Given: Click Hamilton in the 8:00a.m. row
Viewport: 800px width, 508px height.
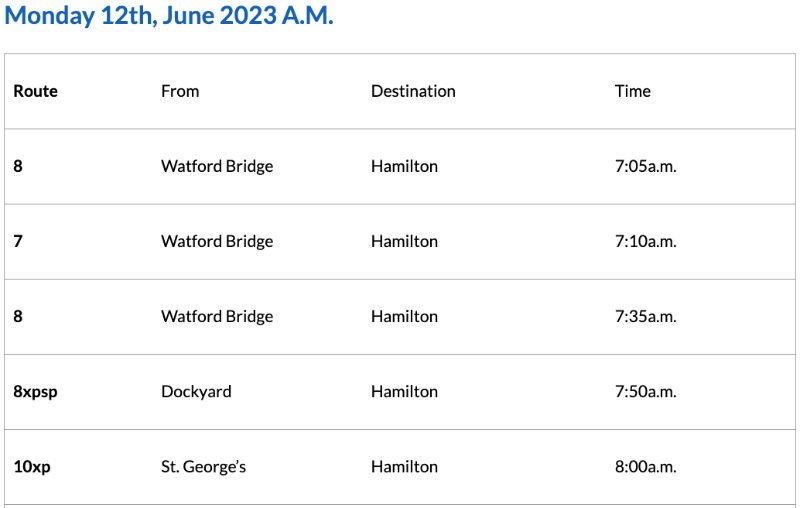Looking at the screenshot, I should pos(404,466).
